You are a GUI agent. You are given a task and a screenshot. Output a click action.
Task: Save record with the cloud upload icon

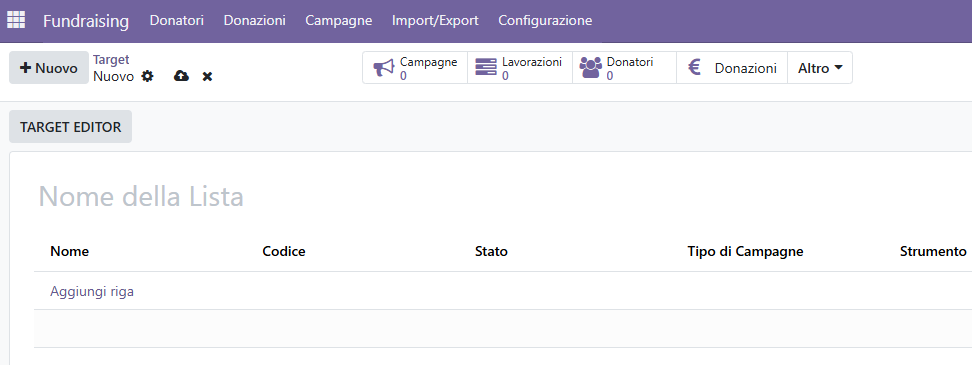181,76
